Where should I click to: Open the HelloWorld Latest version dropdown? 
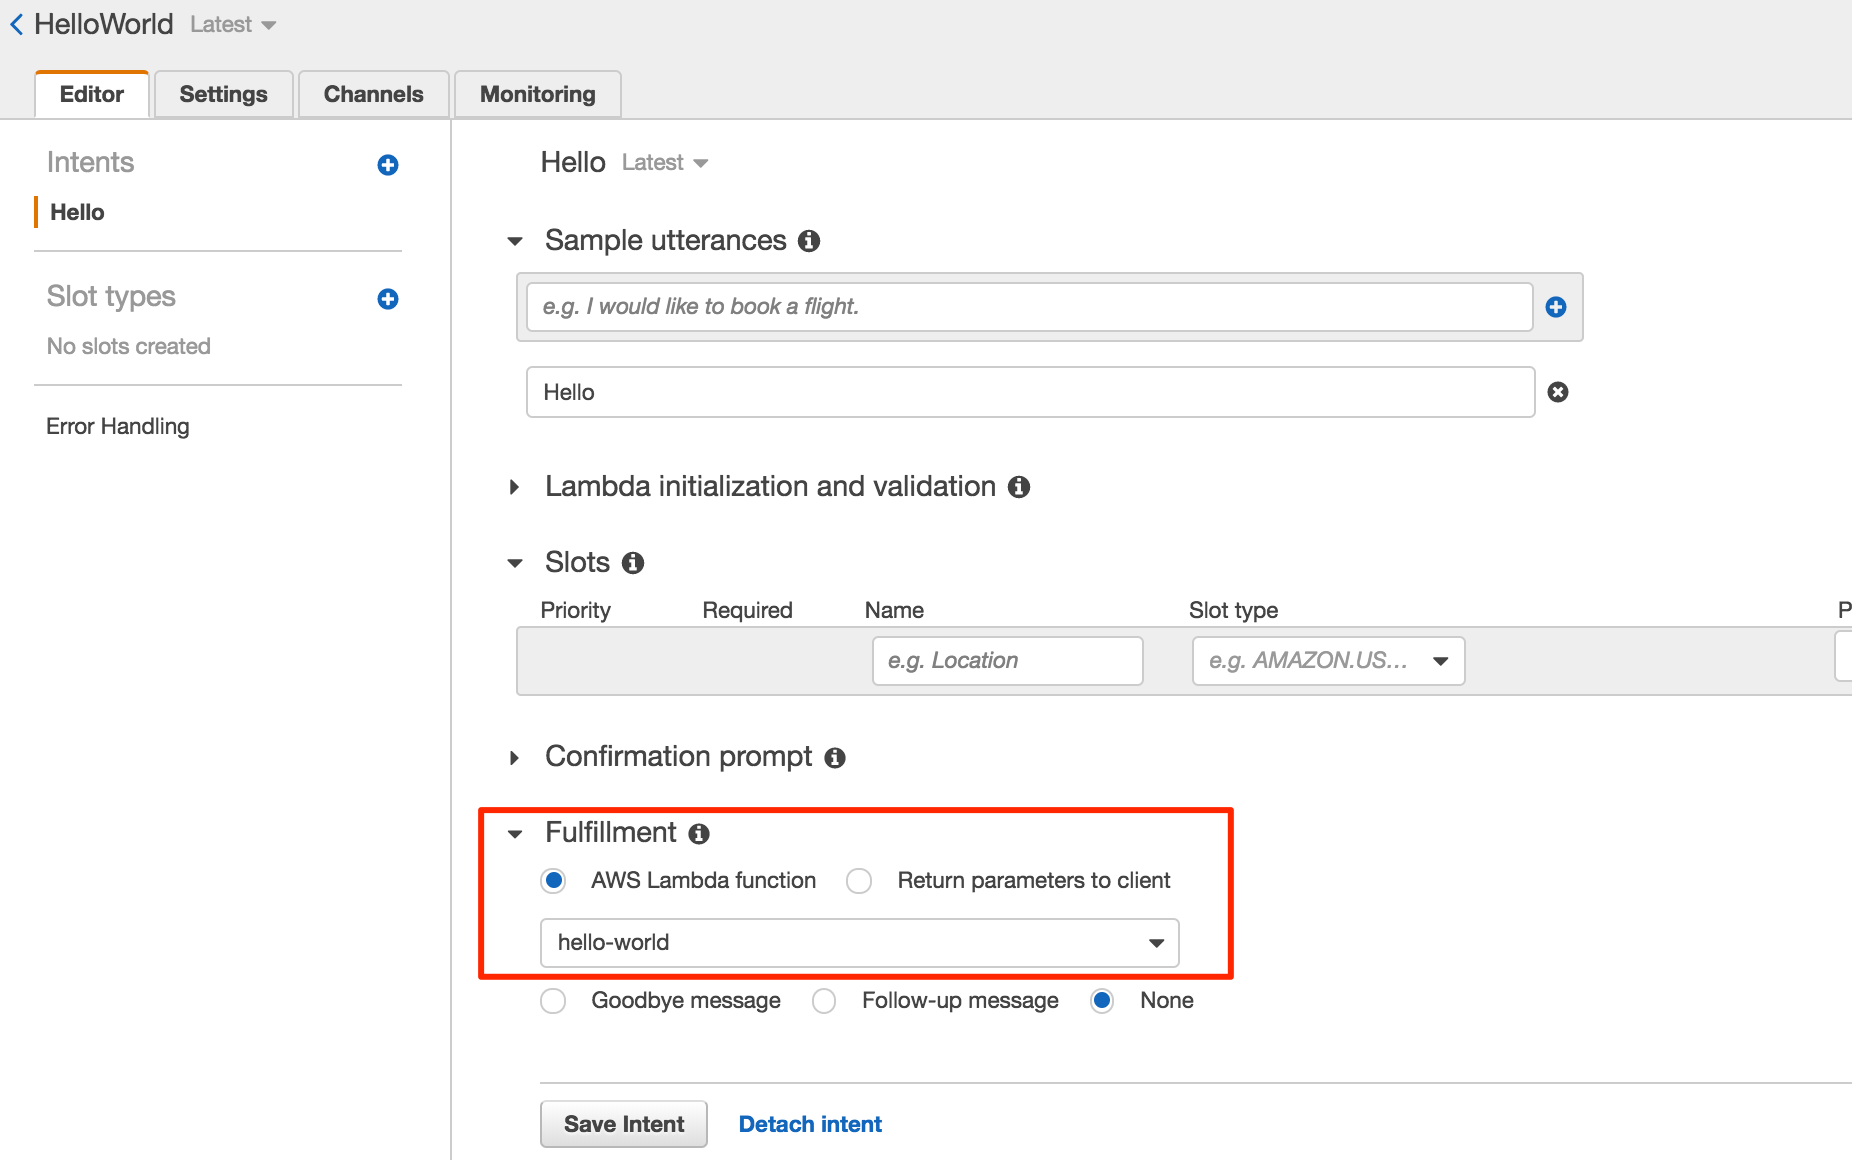[233, 25]
